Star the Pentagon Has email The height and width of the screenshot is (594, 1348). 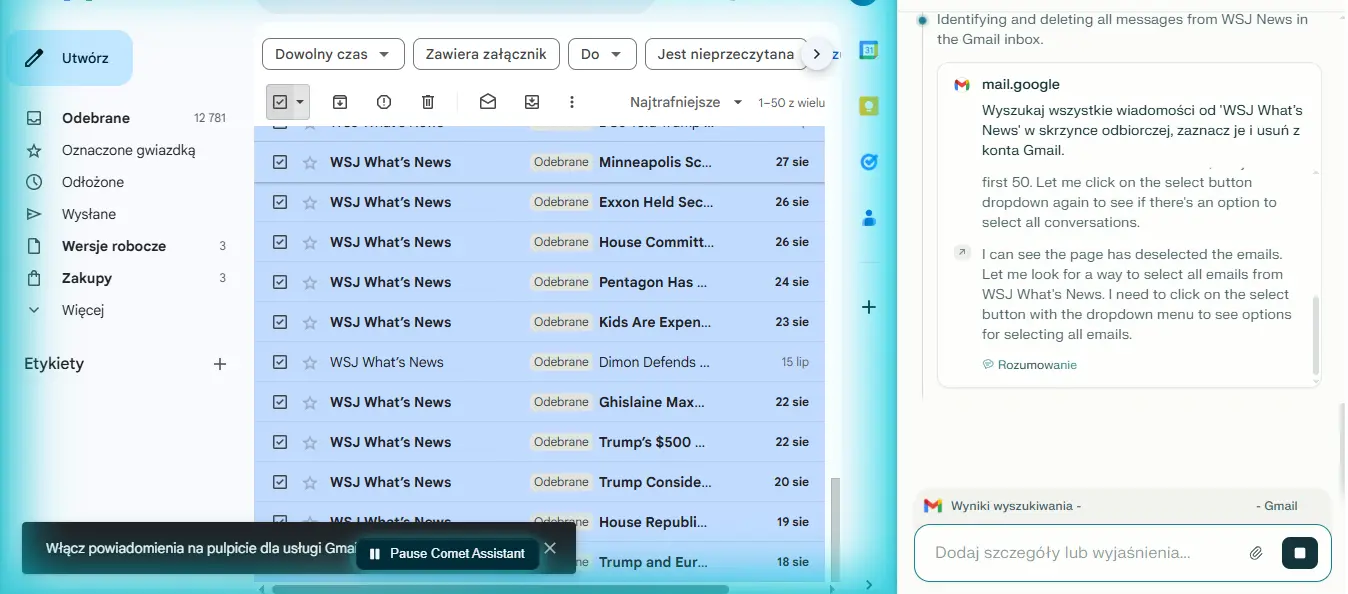pyautogui.click(x=310, y=282)
